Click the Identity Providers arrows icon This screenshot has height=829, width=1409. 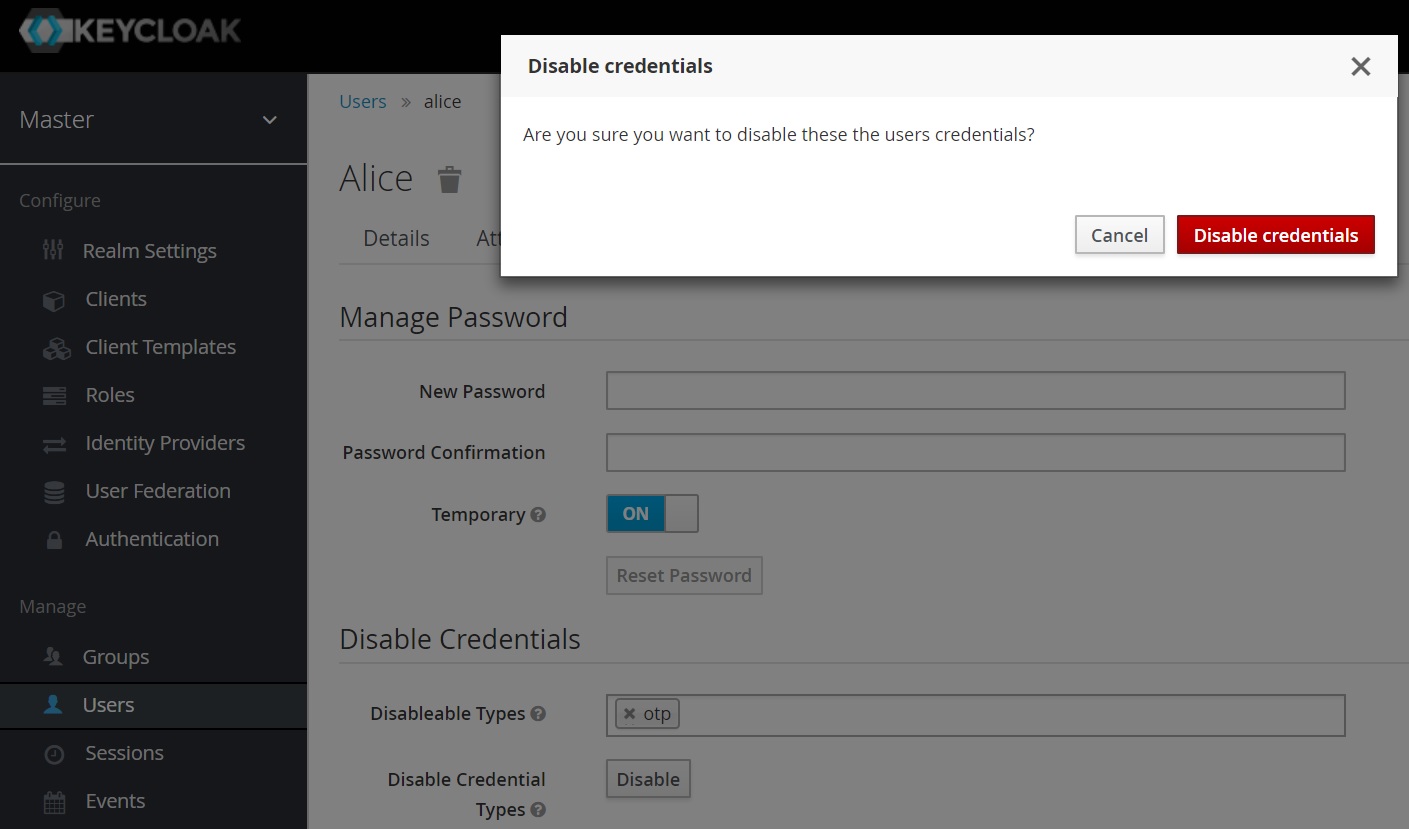point(54,444)
